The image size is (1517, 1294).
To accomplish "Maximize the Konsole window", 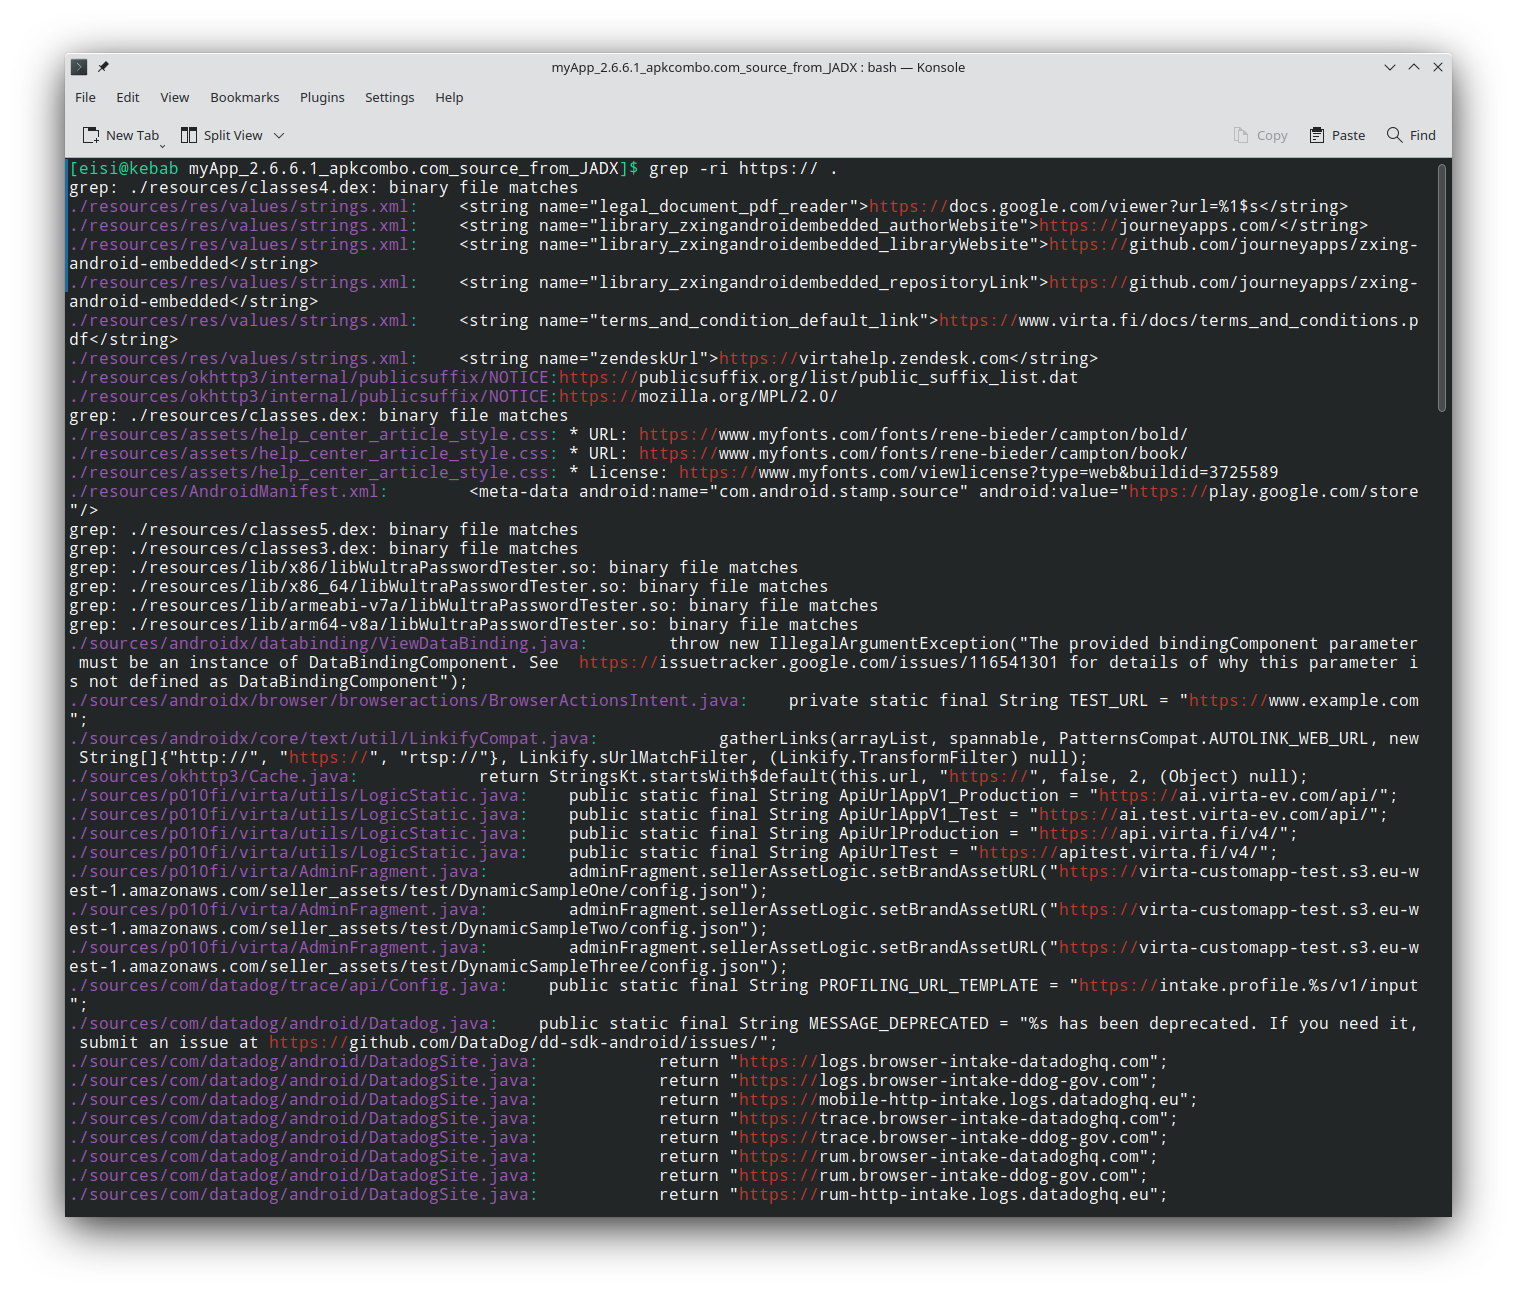I will pos(1414,67).
